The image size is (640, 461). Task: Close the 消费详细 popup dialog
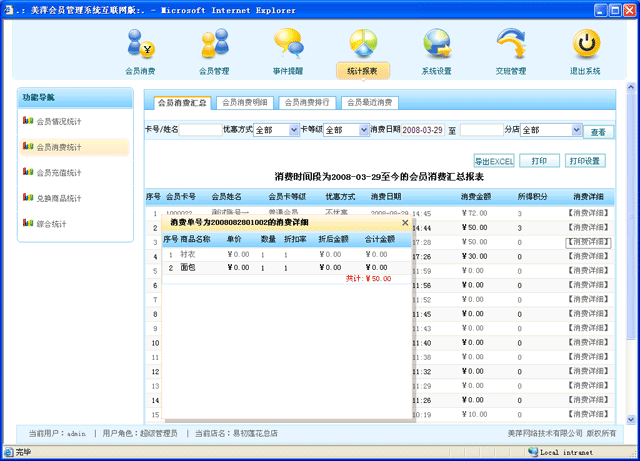coord(405,223)
